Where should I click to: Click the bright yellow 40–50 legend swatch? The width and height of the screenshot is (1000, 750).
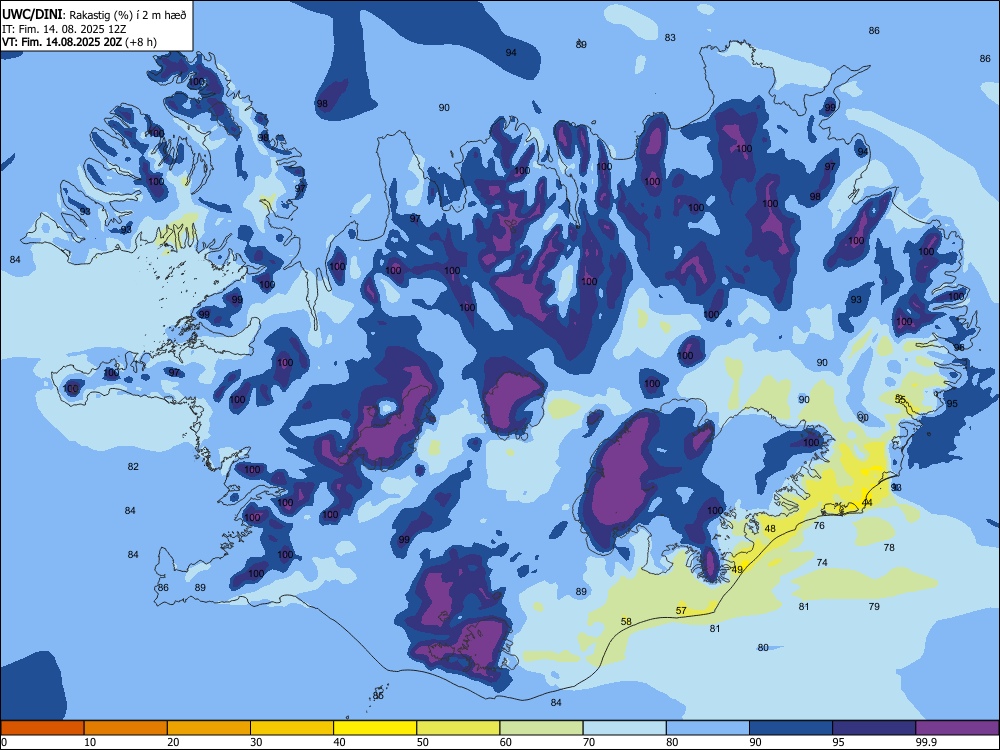click(x=375, y=728)
